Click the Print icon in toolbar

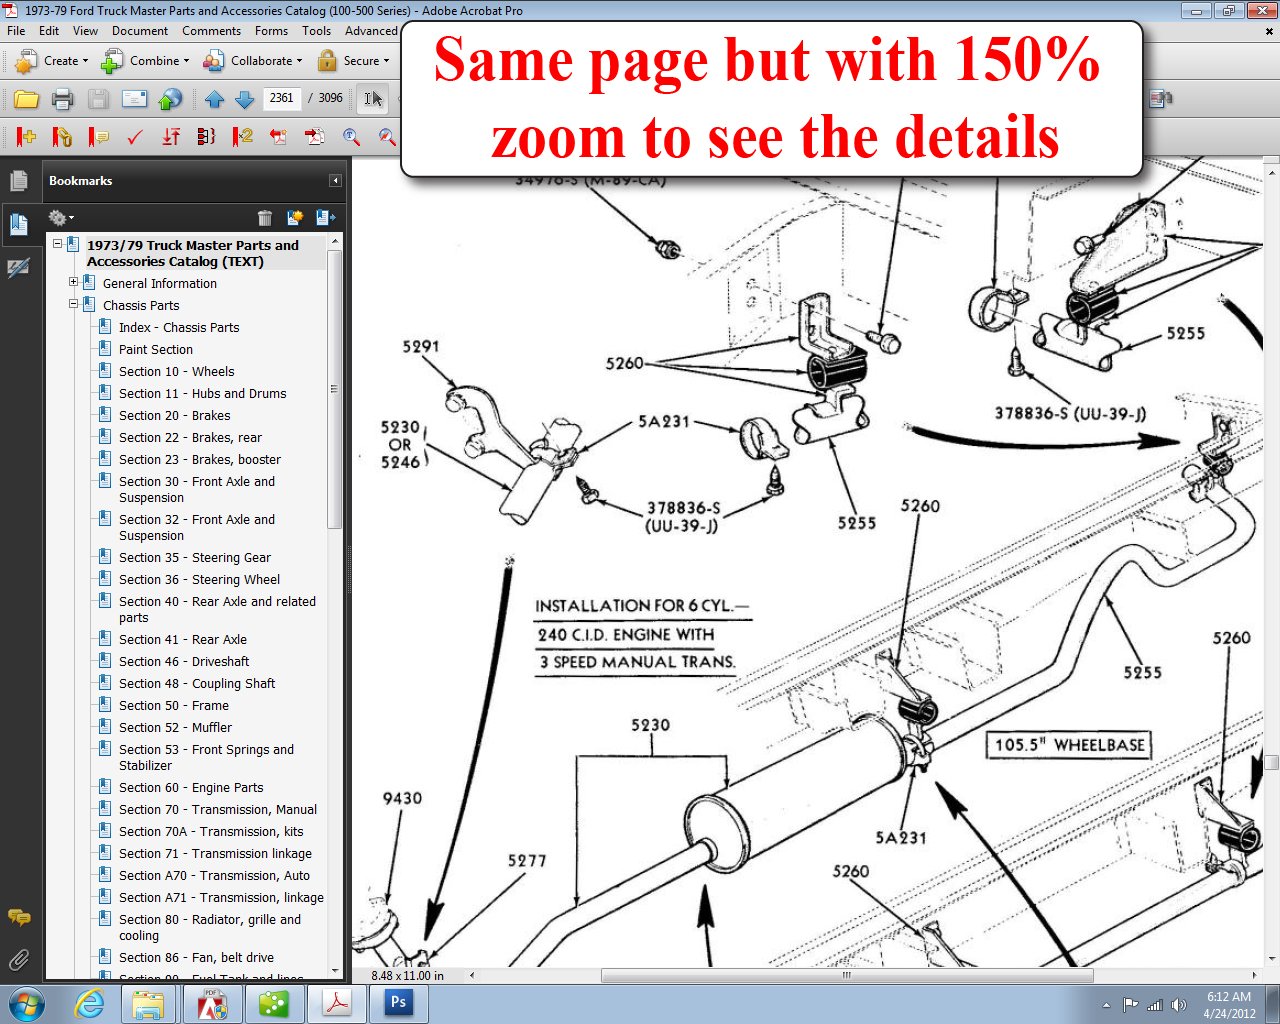click(62, 99)
